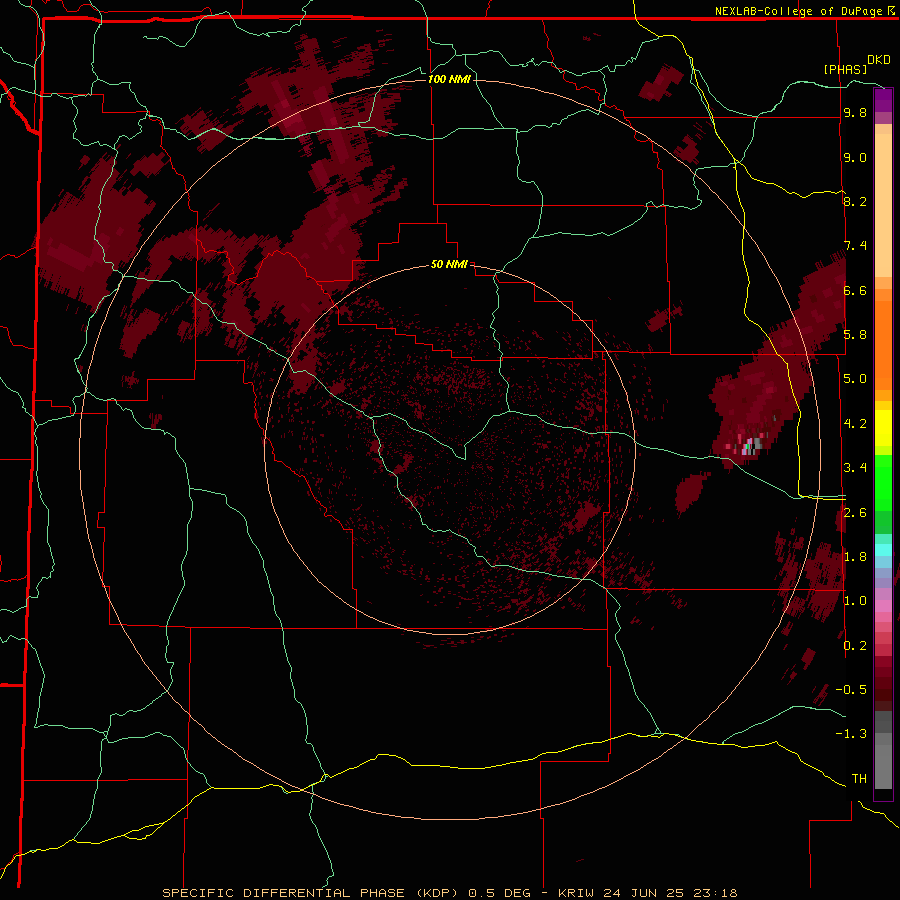This screenshot has width=900, height=900.
Task: Select the 9.8 value on color scale
Action: 855,112
